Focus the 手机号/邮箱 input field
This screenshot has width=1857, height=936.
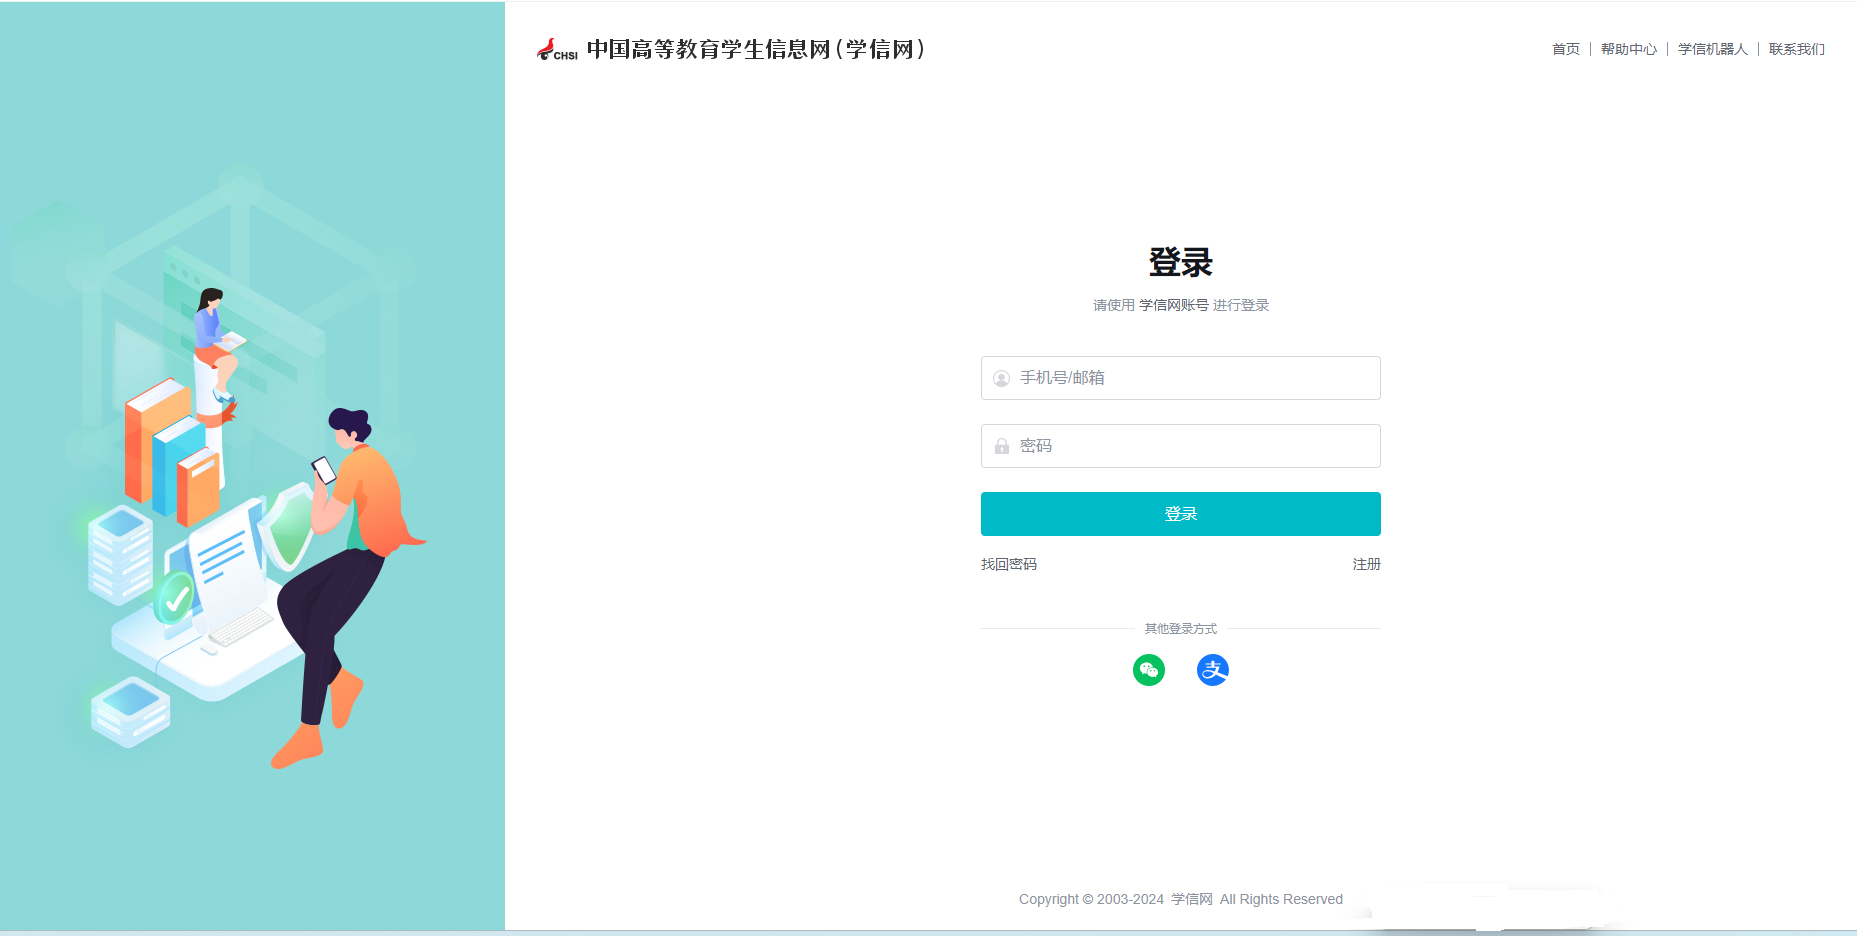(x=1190, y=378)
